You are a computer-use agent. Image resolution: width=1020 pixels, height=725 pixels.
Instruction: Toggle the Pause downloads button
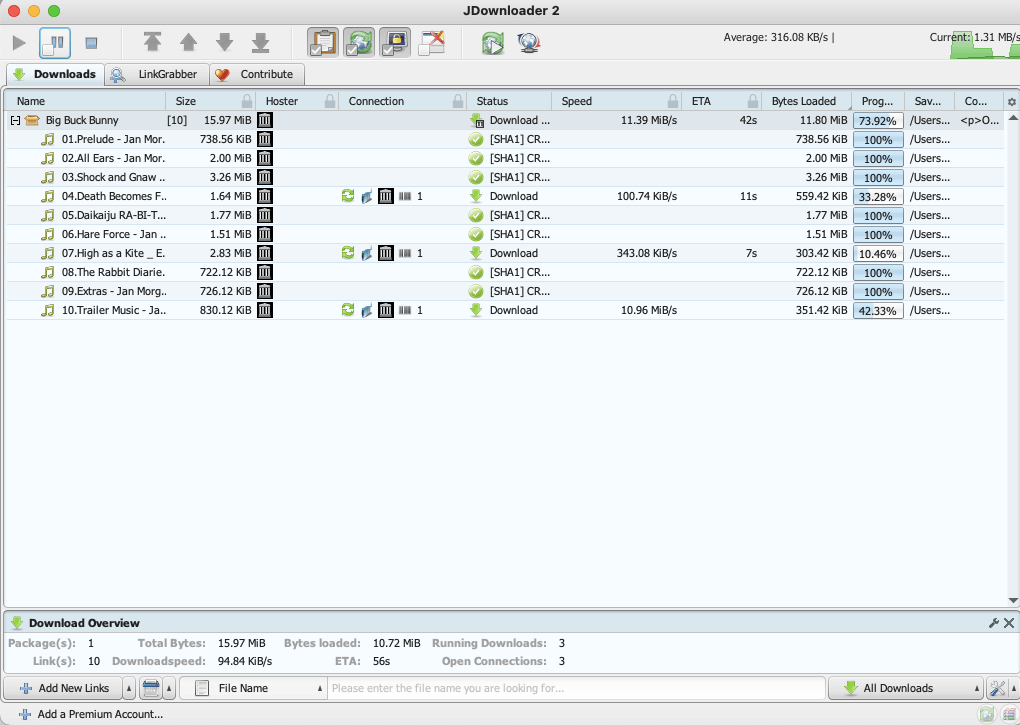[x=55, y=42]
